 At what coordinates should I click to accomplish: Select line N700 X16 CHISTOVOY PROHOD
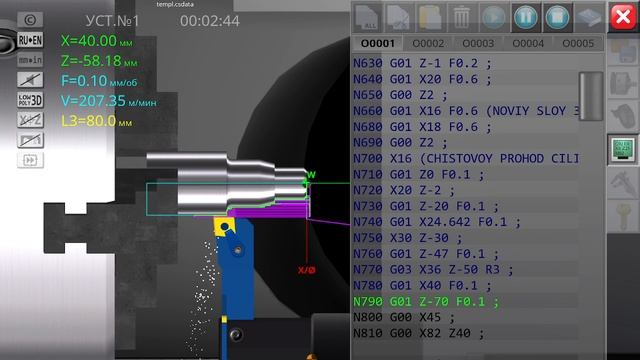pyautogui.click(x=465, y=158)
